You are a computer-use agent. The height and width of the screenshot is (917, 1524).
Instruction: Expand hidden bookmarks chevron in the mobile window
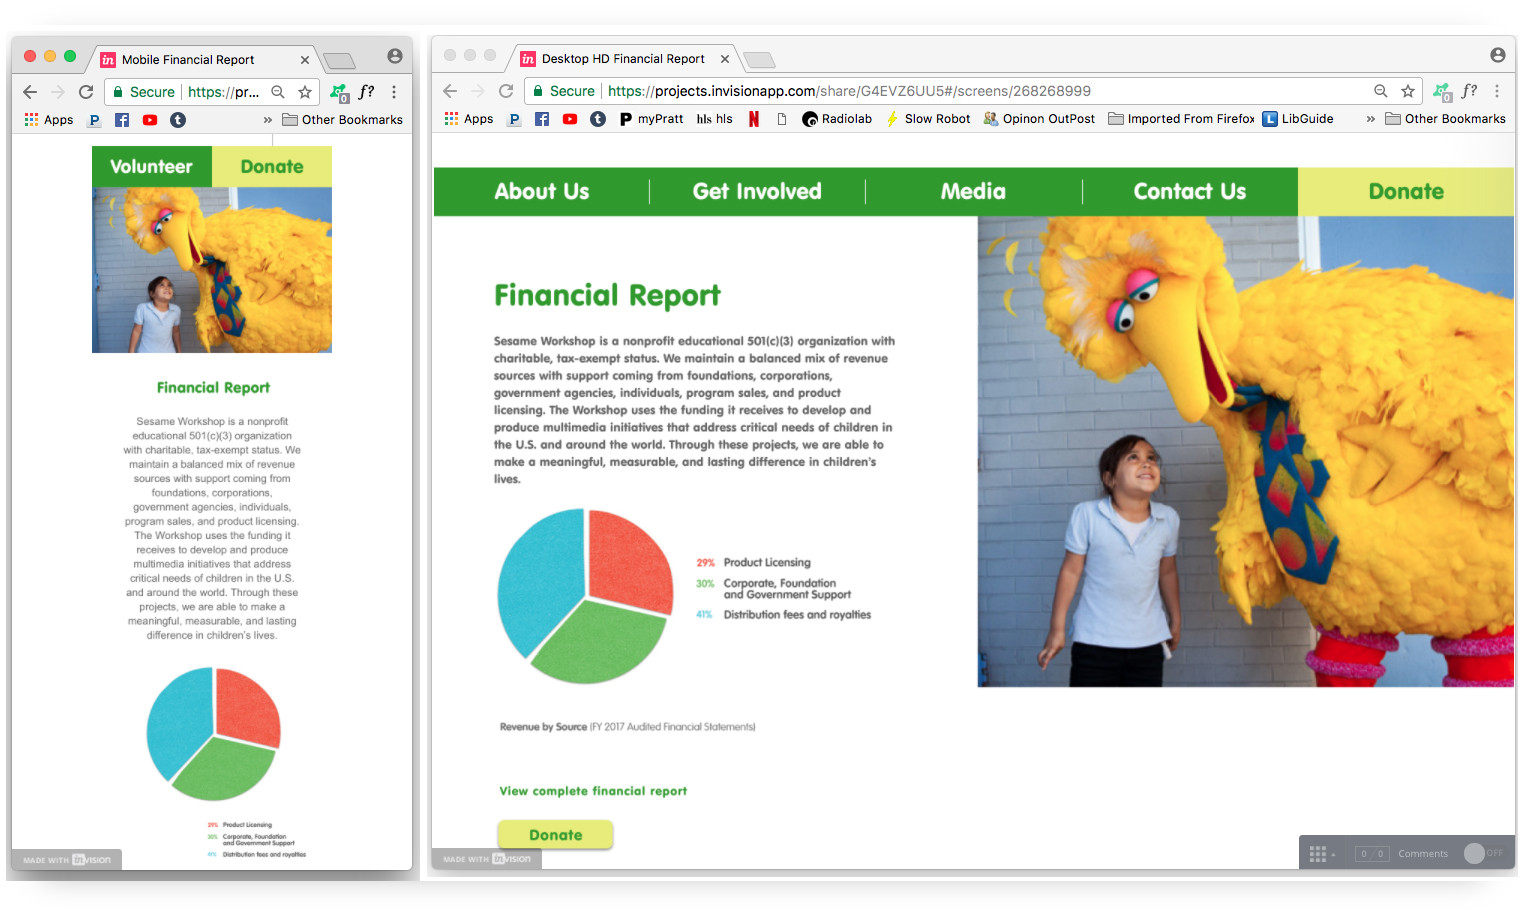(x=268, y=120)
